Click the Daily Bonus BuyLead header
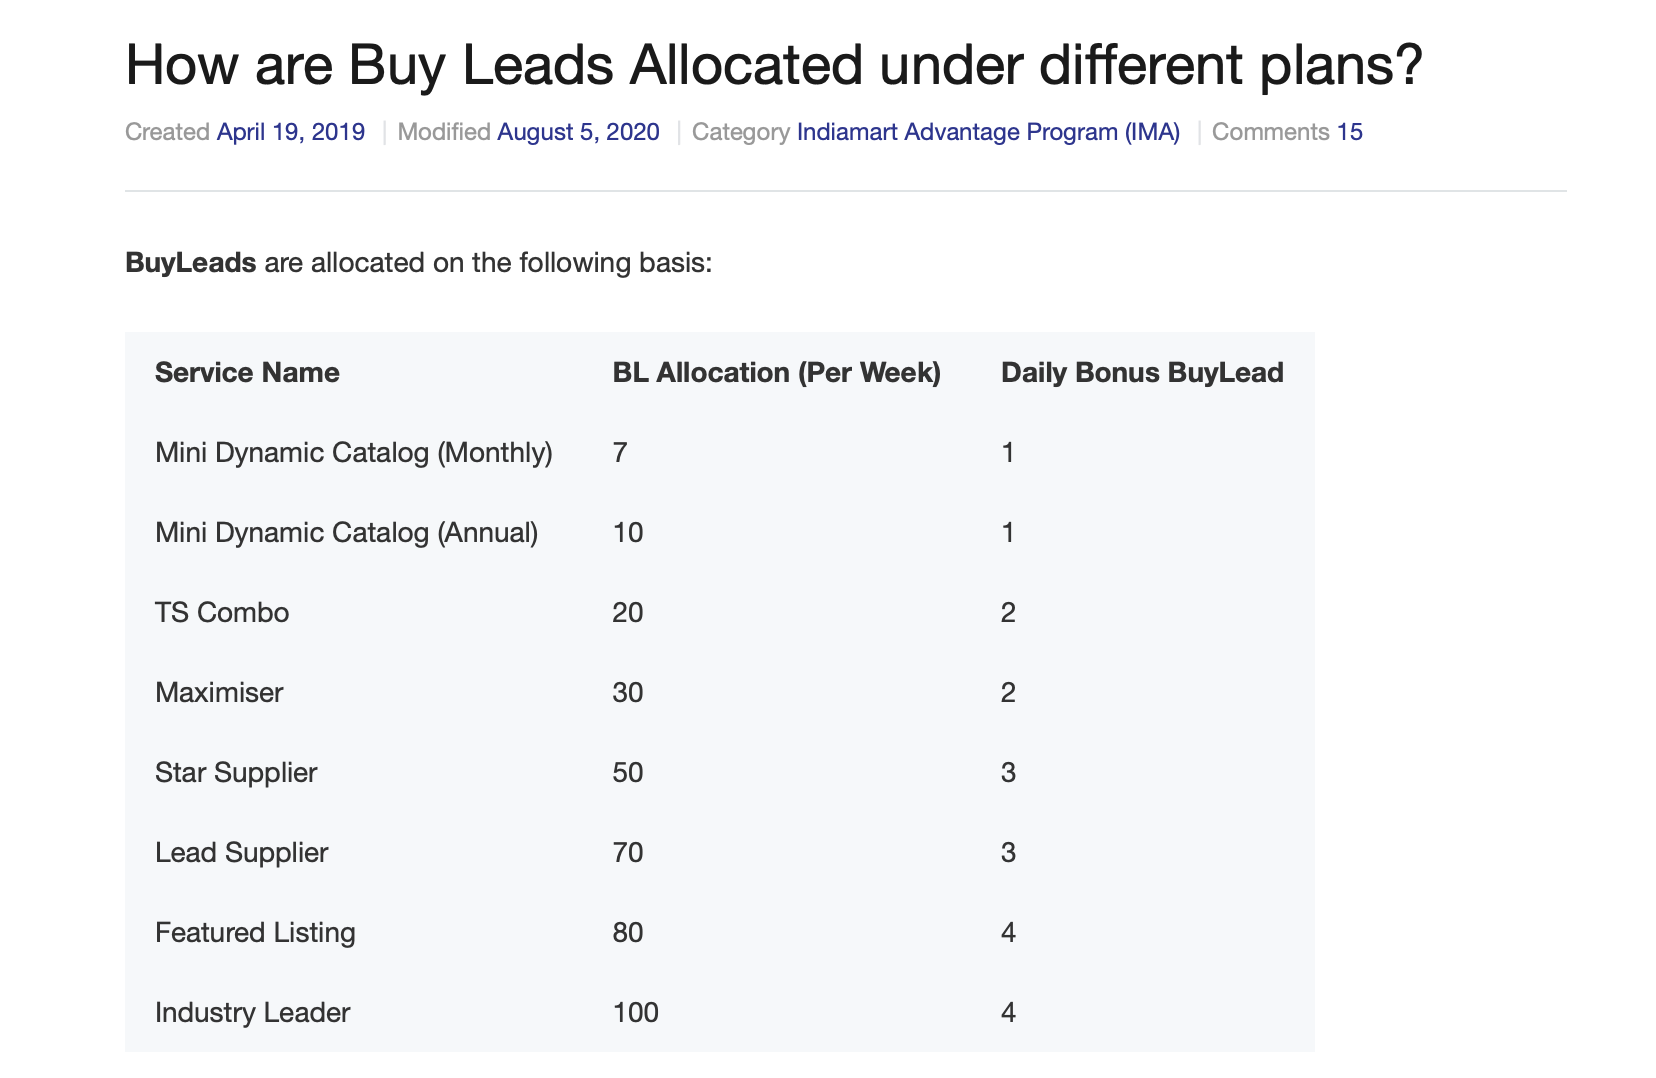1656x1078 pixels. pyautogui.click(x=1142, y=372)
